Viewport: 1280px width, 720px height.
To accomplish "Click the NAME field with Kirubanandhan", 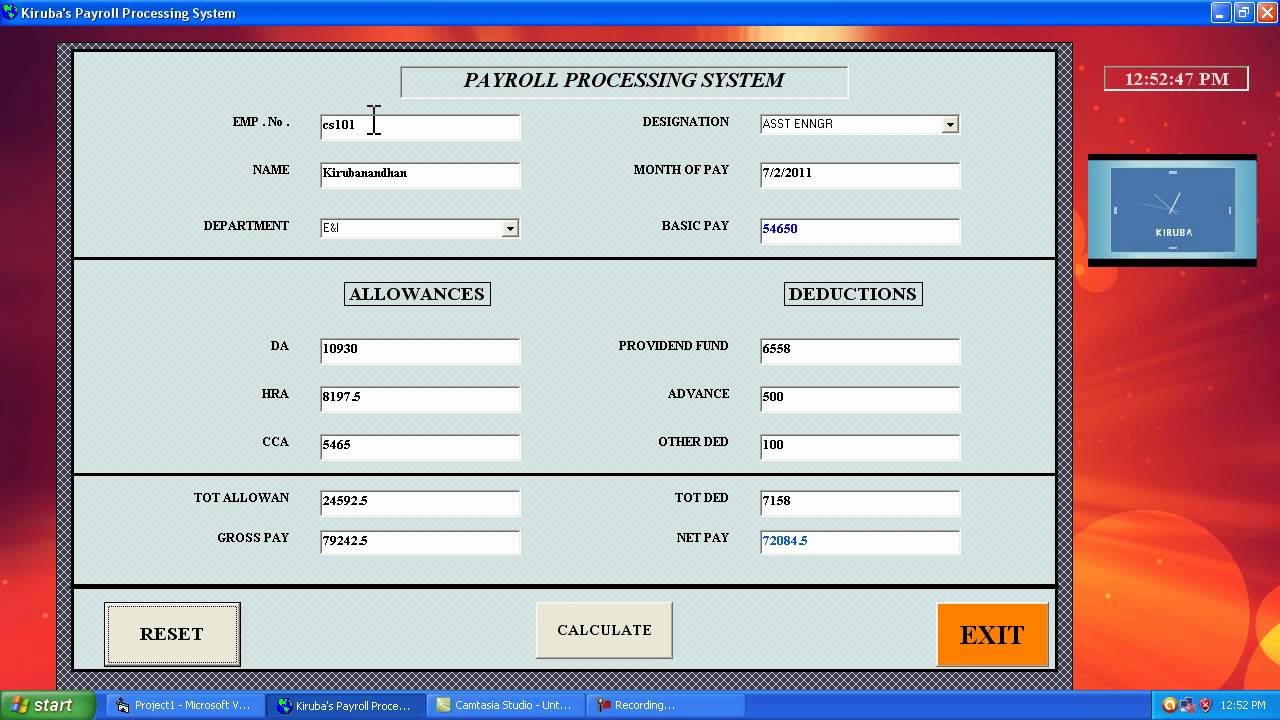I will [x=420, y=174].
